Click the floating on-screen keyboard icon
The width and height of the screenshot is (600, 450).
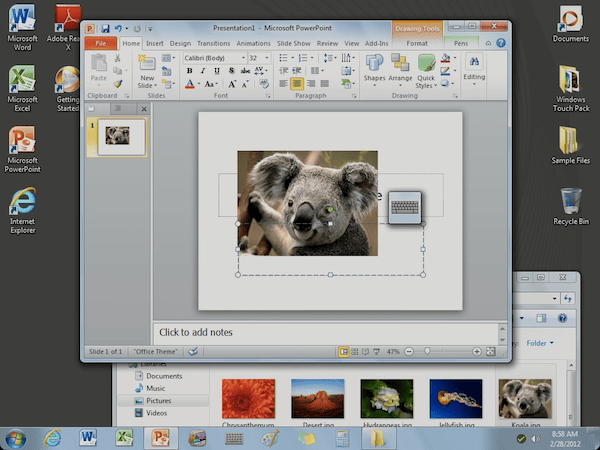pos(404,207)
